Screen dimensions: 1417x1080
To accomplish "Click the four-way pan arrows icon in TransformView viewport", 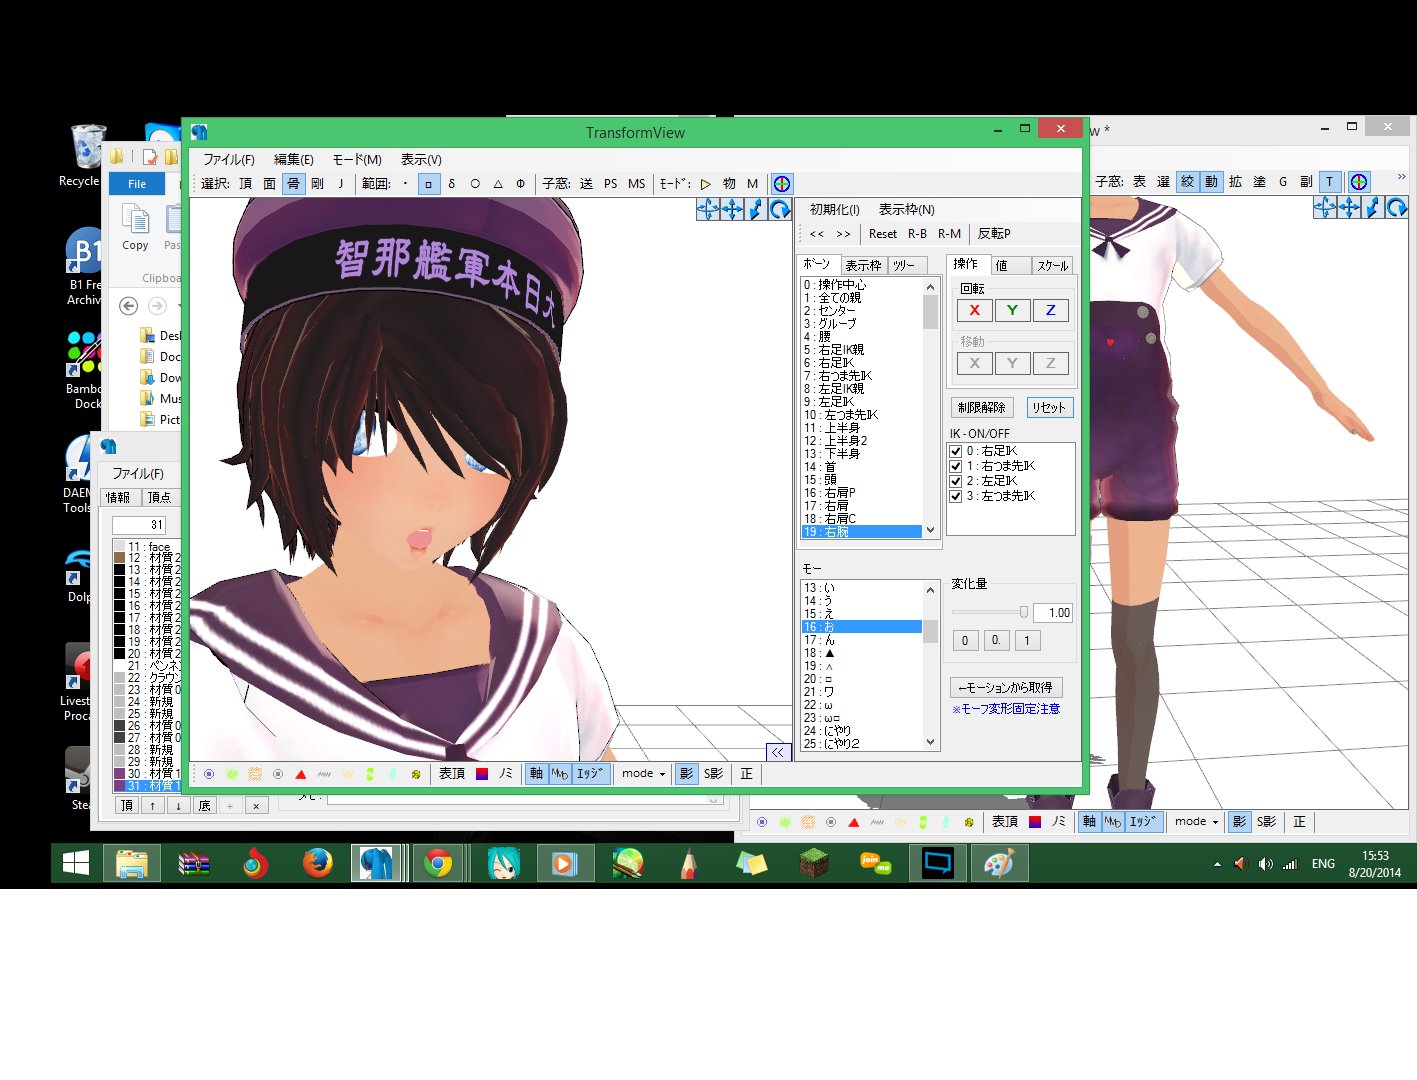I will (x=732, y=209).
